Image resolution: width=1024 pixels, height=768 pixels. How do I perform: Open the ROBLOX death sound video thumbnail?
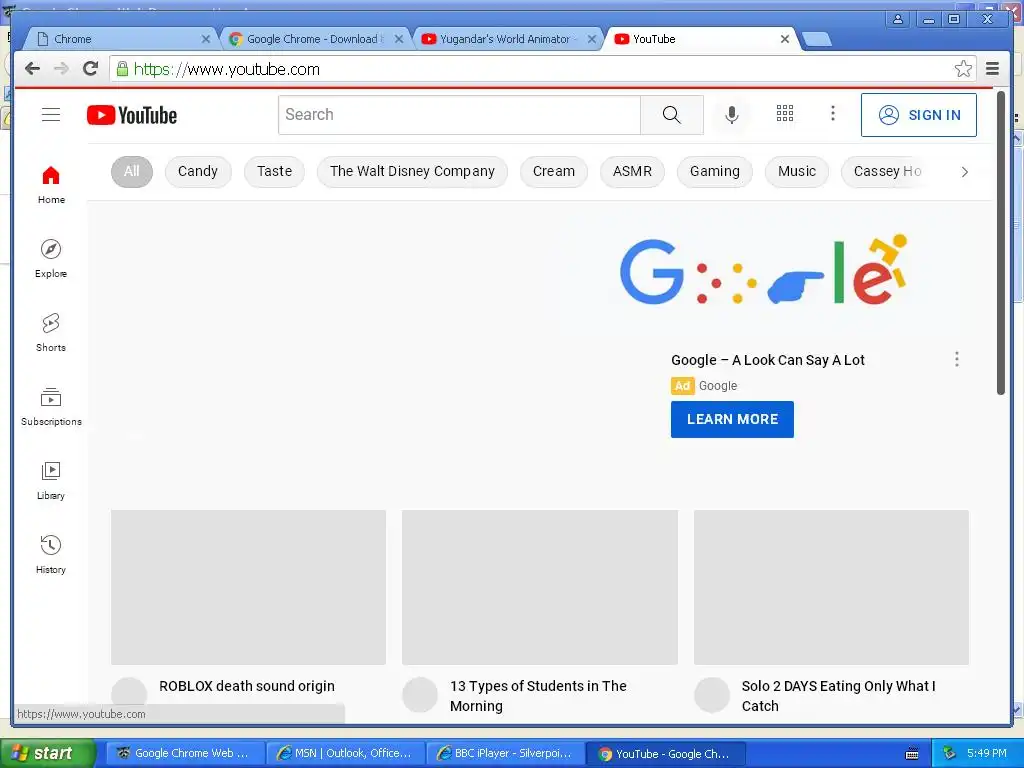248,587
